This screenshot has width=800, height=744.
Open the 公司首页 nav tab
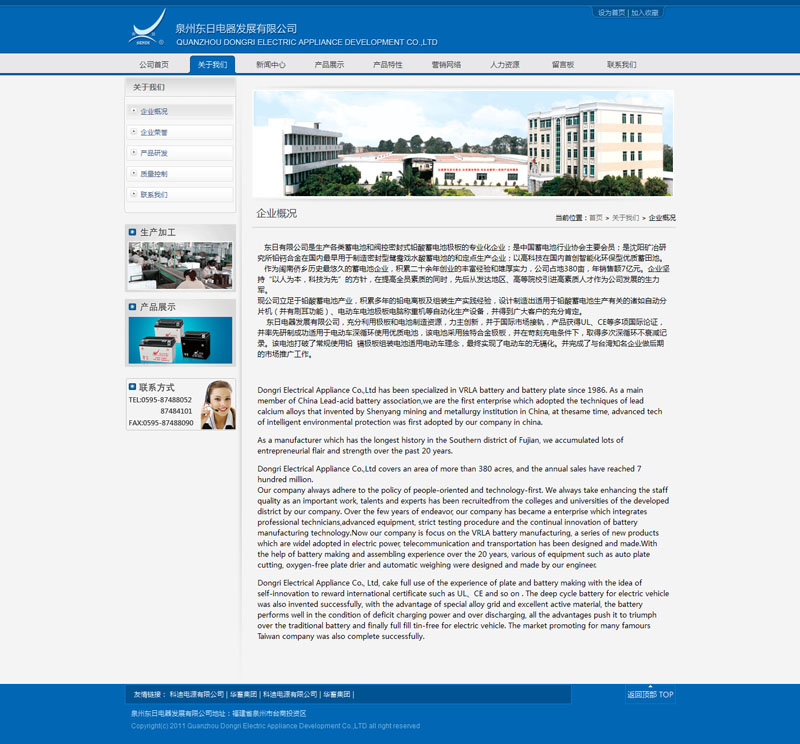pyautogui.click(x=154, y=65)
